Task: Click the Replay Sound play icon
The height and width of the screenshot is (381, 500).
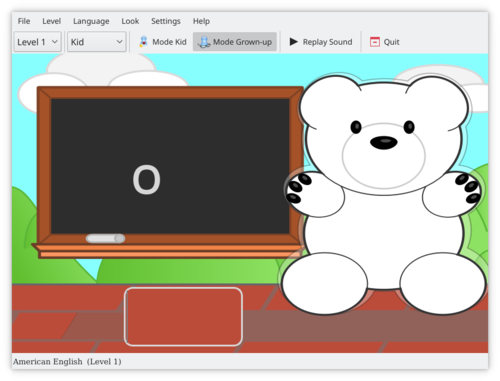Action: coord(293,42)
